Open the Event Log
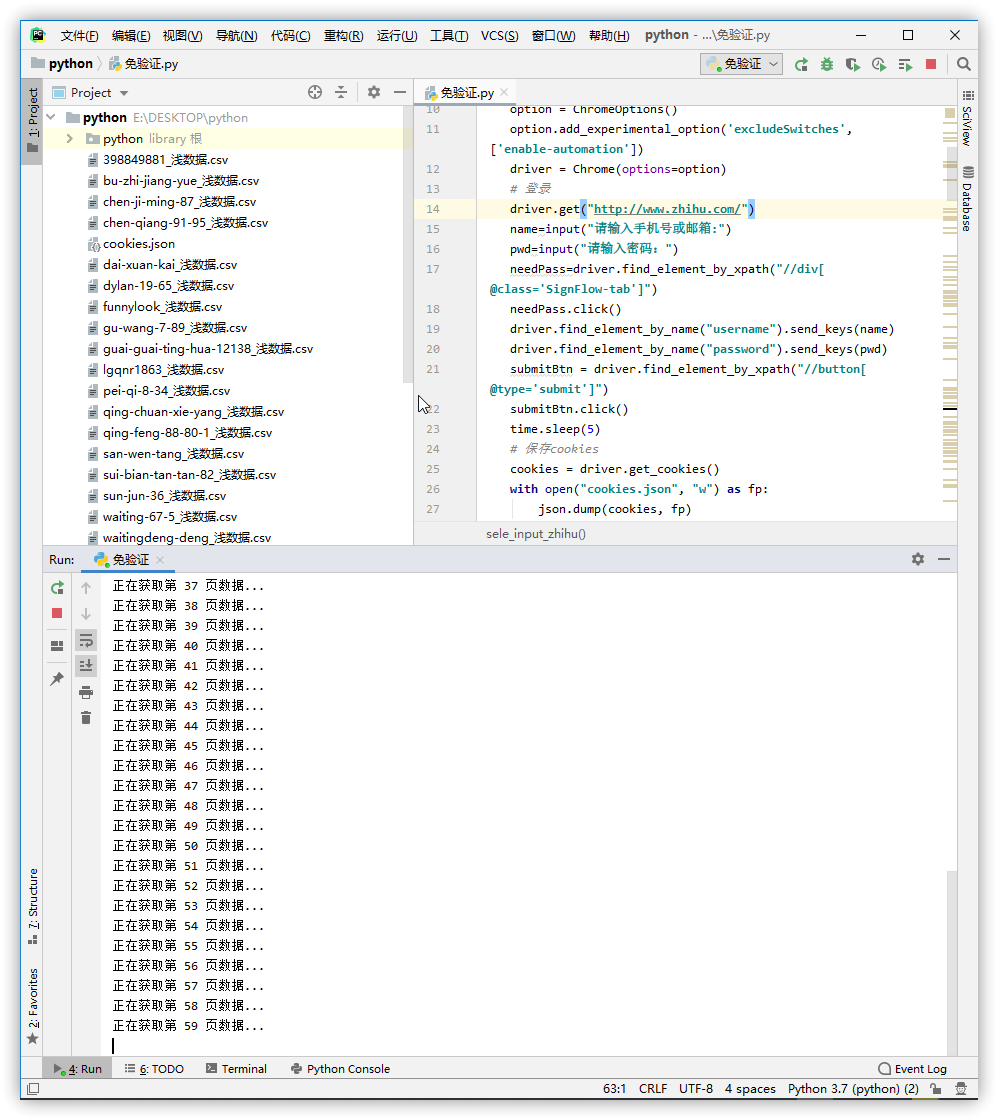The height and width of the screenshot is (1120, 998). [x=912, y=1069]
